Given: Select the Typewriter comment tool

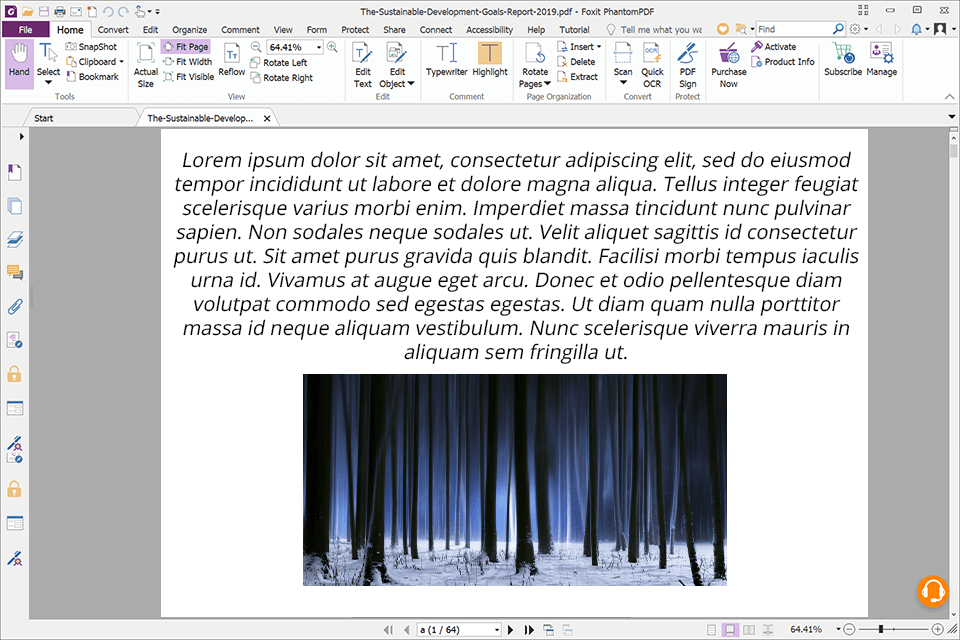Looking at the screenshot, I should coord(446,60).
